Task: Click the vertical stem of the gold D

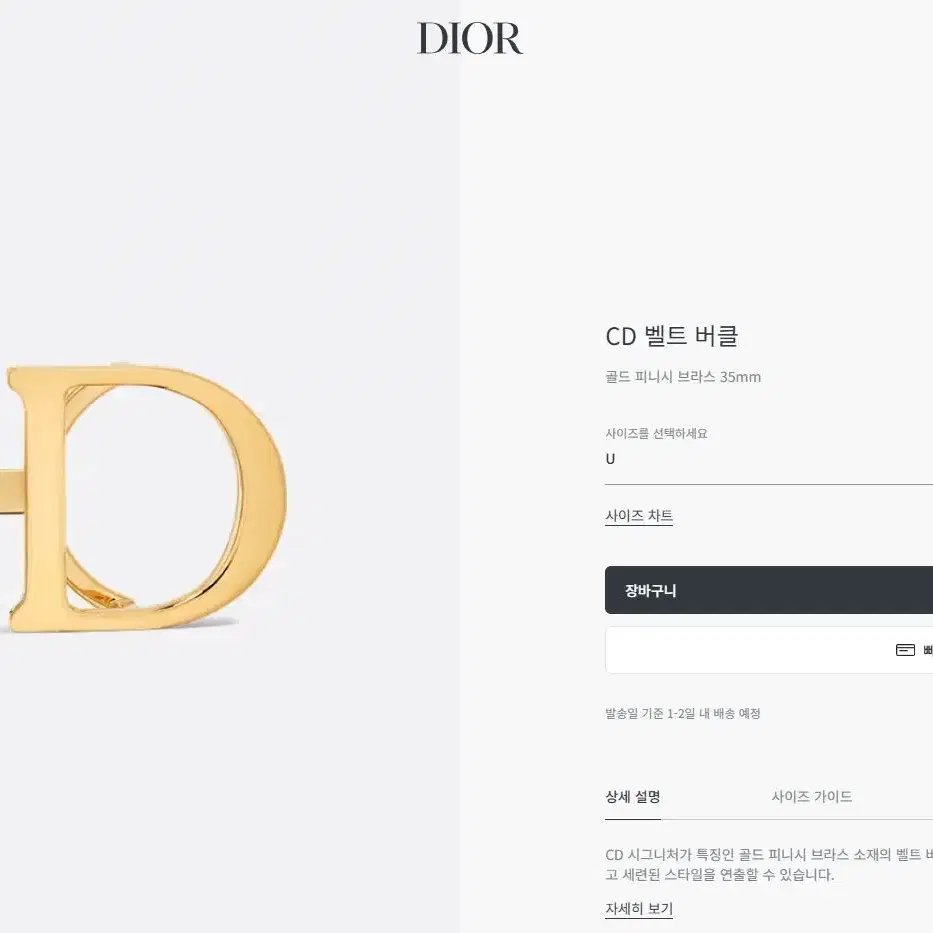Action: [45, 497]
